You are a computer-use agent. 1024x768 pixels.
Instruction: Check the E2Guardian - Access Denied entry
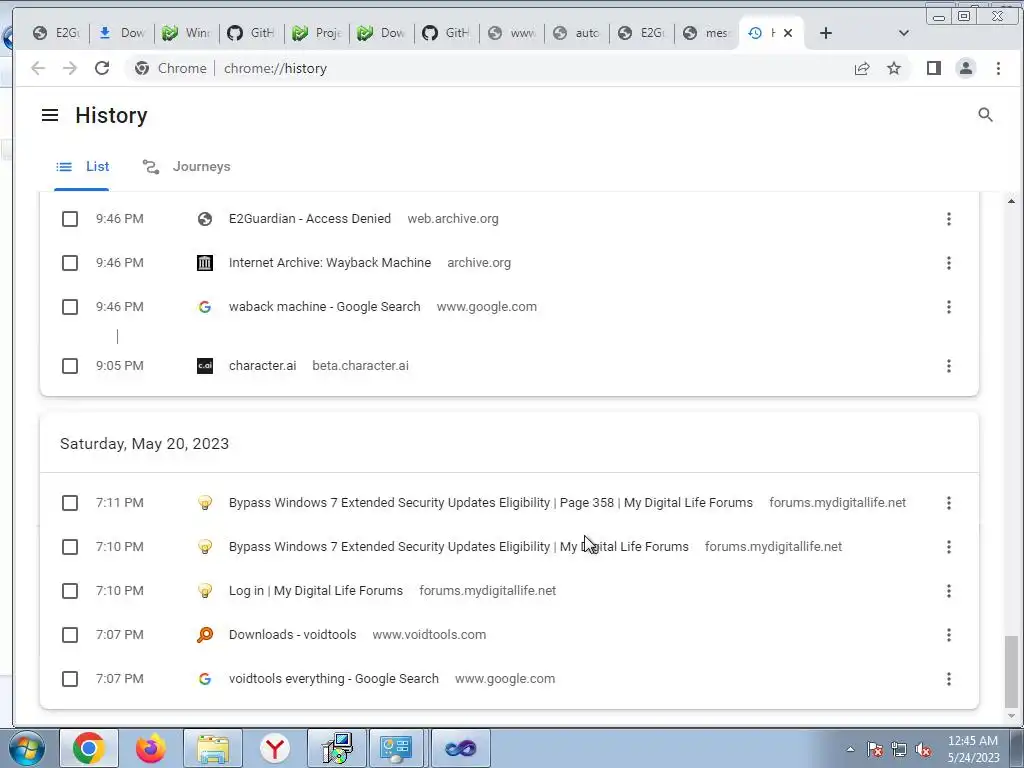coord(70,219)
